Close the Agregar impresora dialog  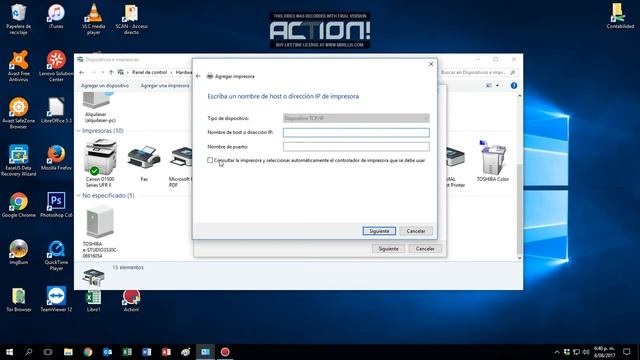tap(431, 64)
